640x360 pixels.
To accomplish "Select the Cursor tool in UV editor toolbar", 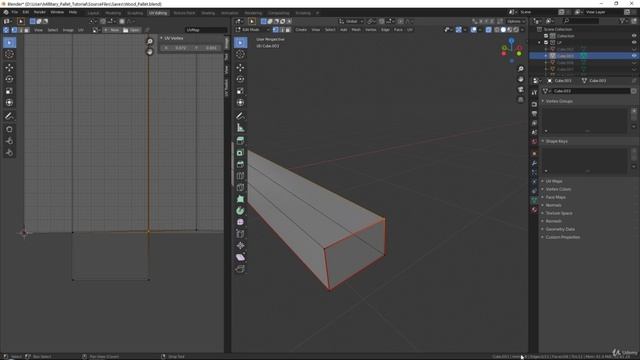I will point(9,54).
